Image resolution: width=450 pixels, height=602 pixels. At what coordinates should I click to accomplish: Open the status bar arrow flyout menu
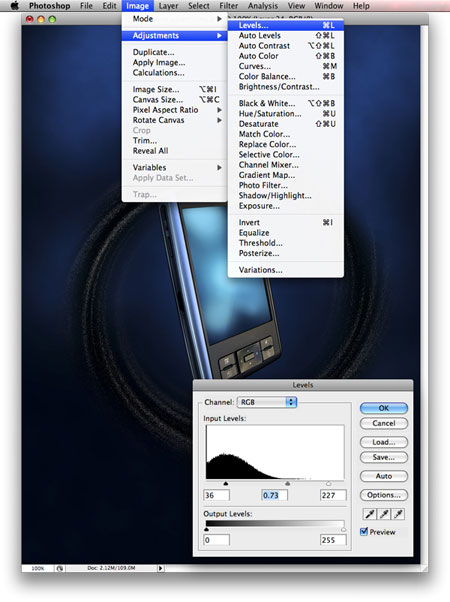pos(160,568)
